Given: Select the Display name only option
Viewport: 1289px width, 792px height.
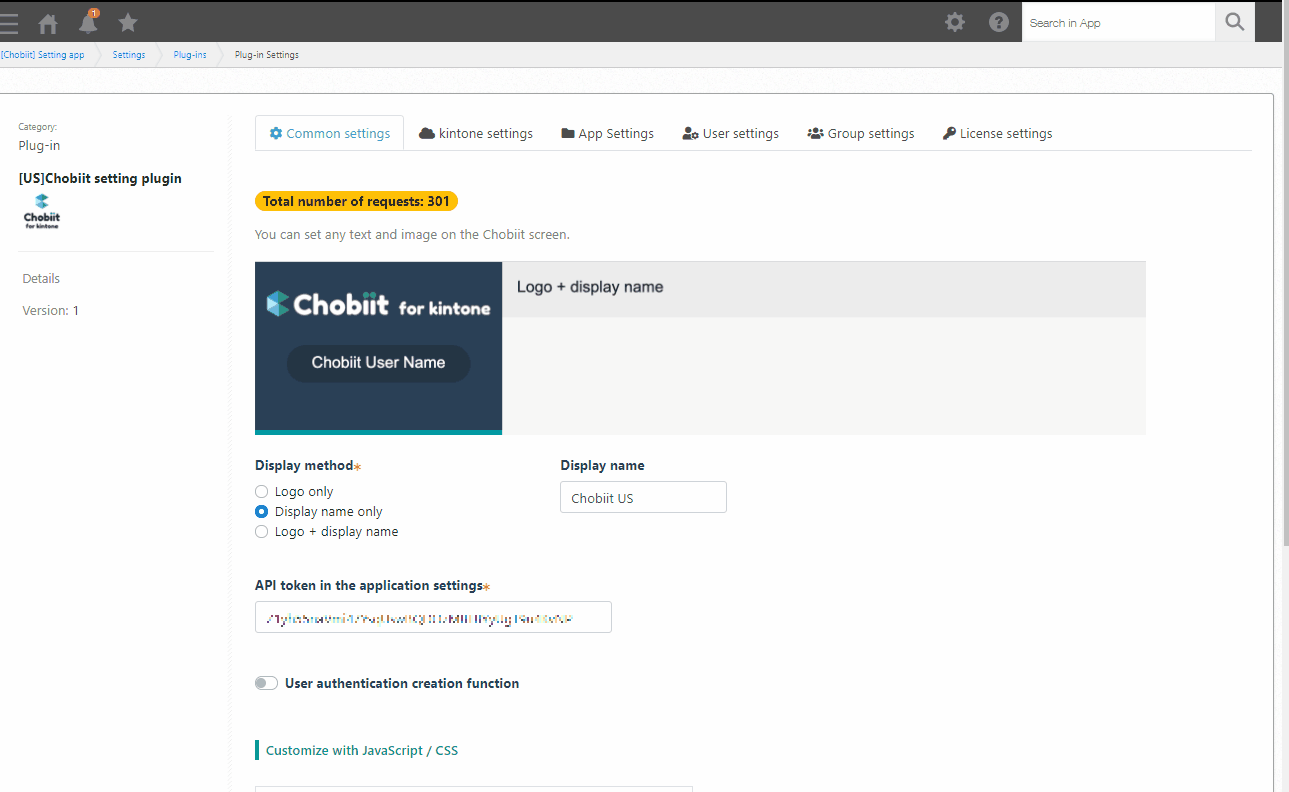Looking at the screenshot, I should click(262, 512).
